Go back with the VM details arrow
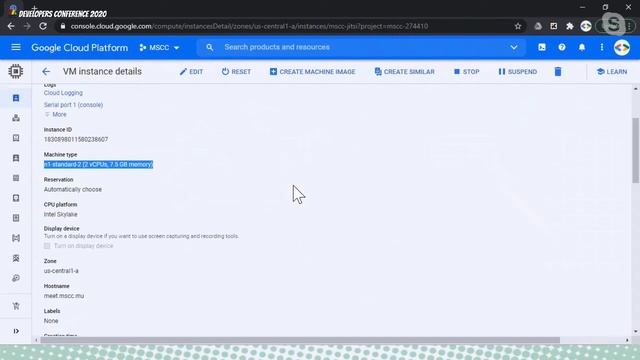 point(46,71)
